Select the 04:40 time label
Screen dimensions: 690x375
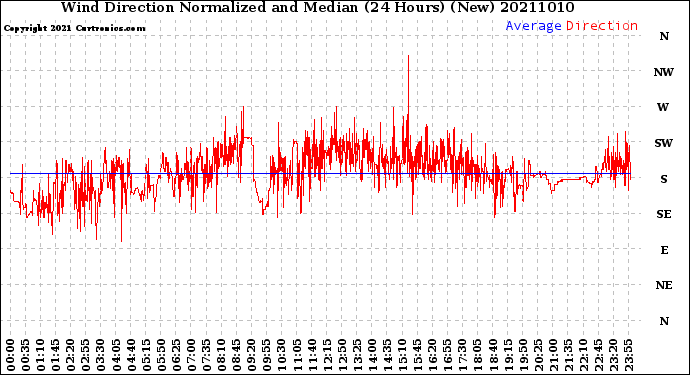click(132, 355)
